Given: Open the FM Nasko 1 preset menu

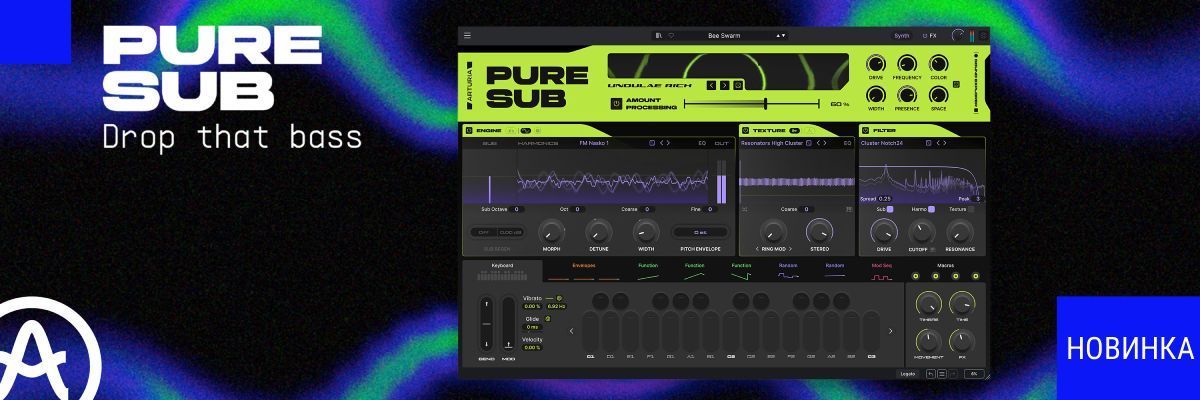Looking at the screenshot, I should pyautogui.click(x=594, y=143).
